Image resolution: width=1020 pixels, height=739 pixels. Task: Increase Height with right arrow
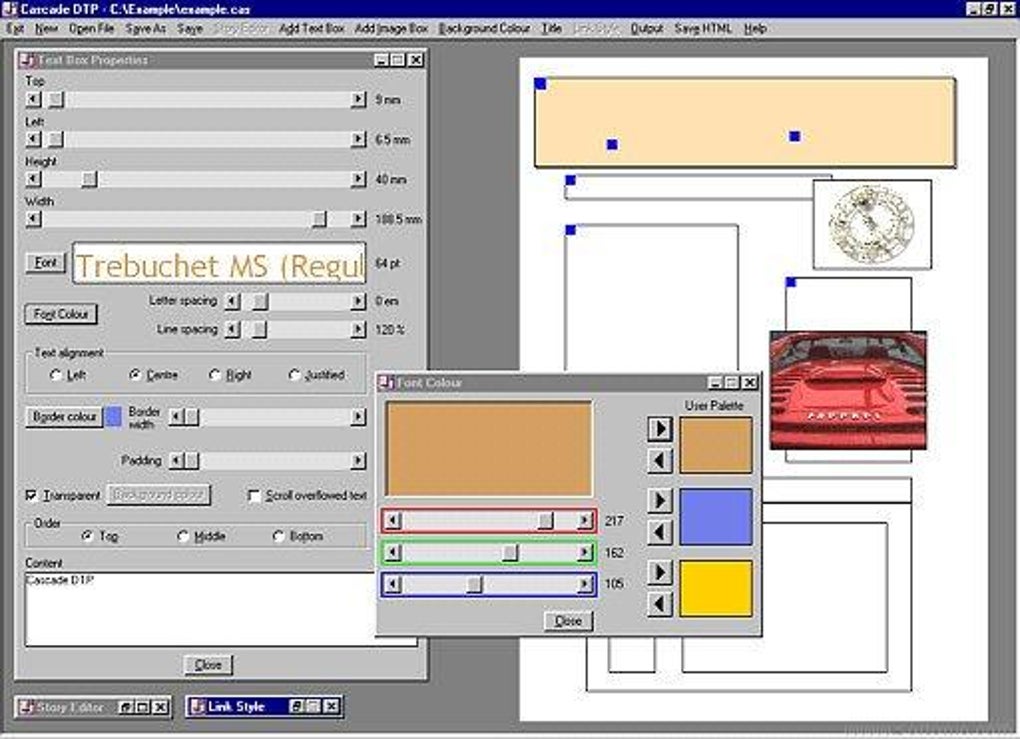pyautogui.click(x=358, y=179)
